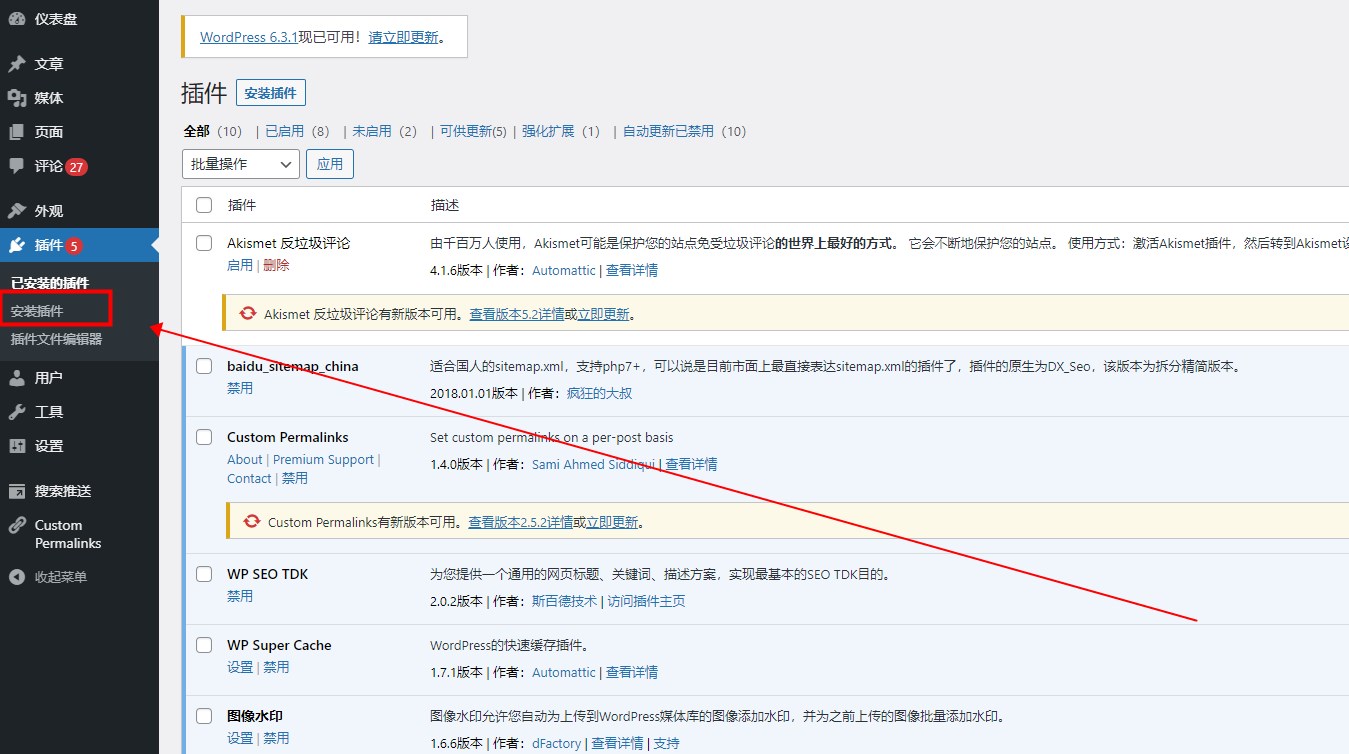Click the wrench icon beside 工具
The width and height of the screenshot is (1349, 754).
click(x=16, y=412)
